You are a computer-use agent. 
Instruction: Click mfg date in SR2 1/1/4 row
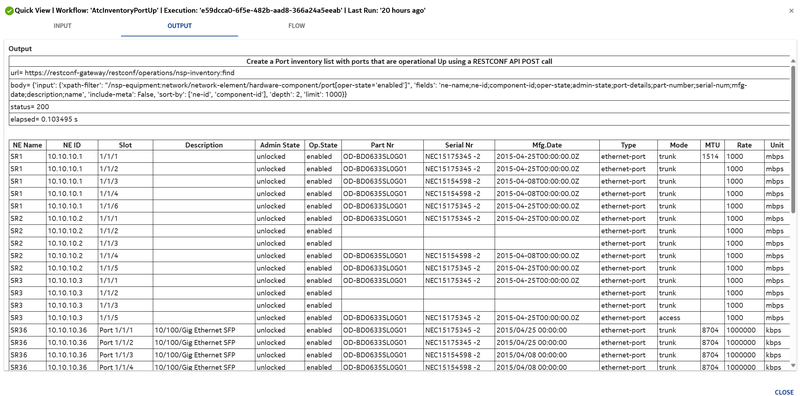538,256
